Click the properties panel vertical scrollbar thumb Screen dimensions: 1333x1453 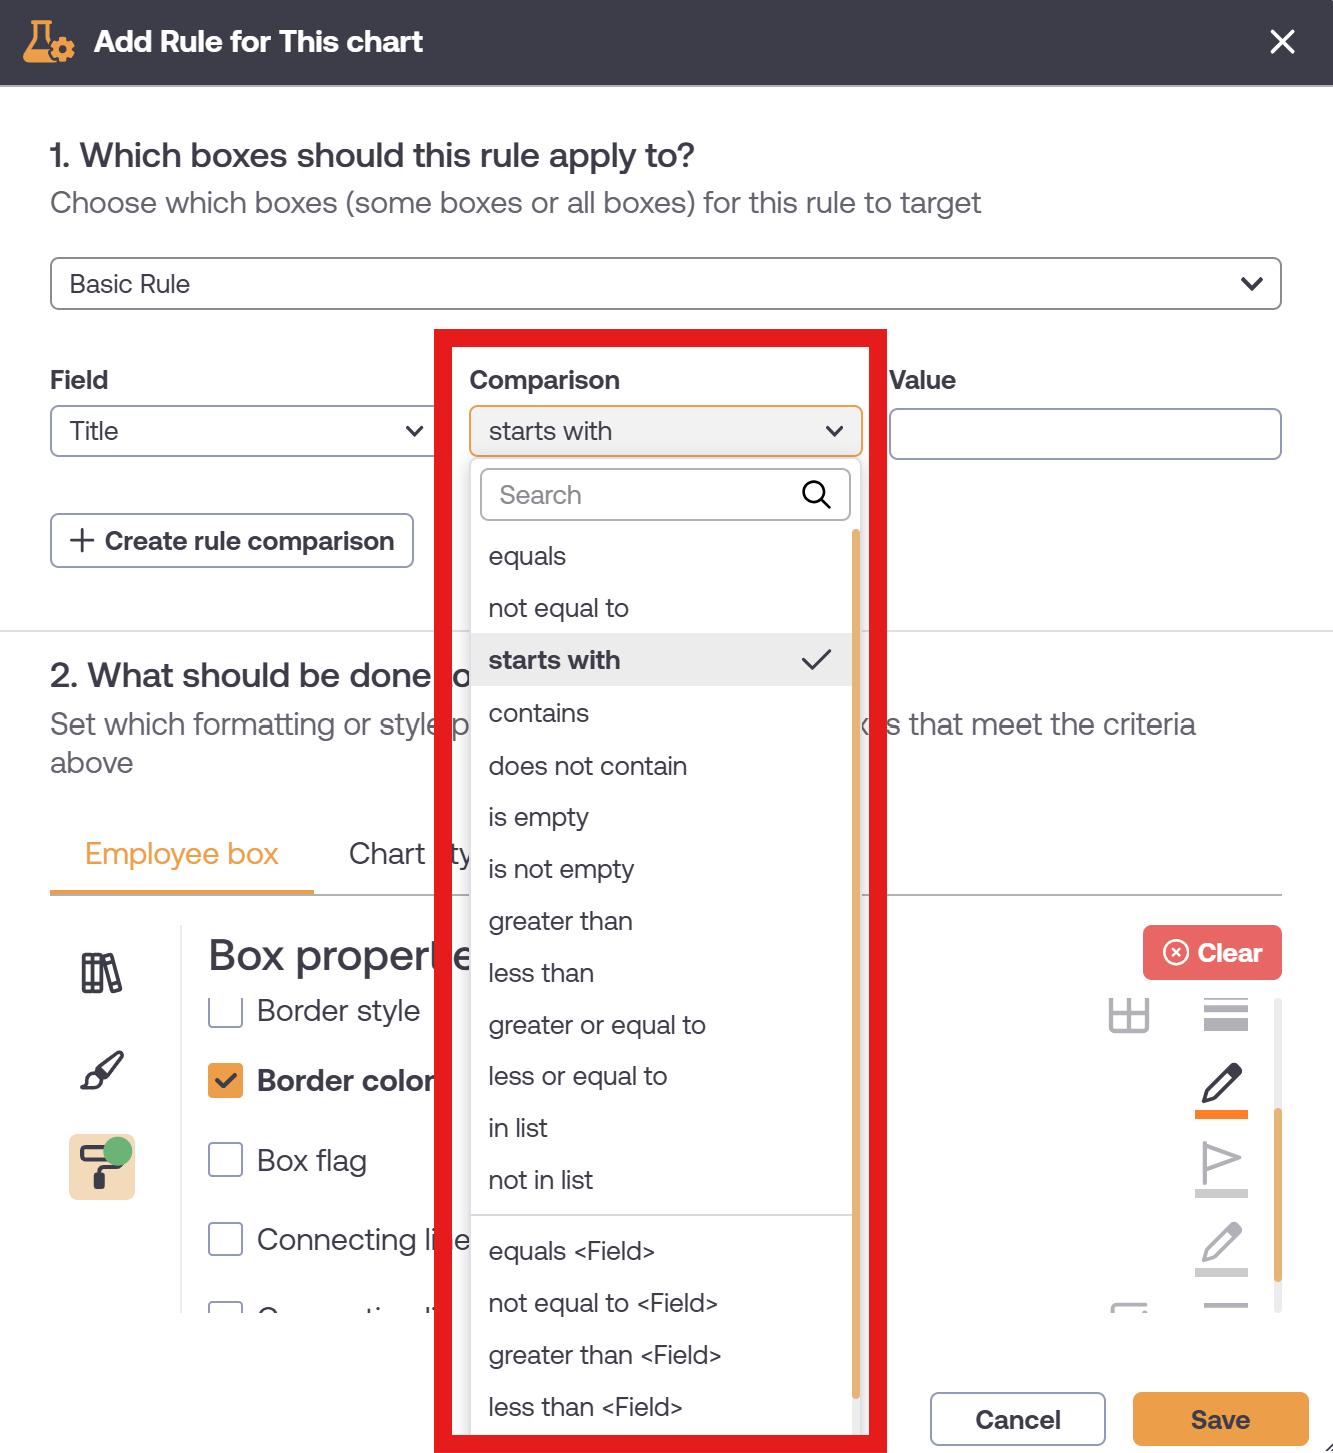click(1278, 1194)
